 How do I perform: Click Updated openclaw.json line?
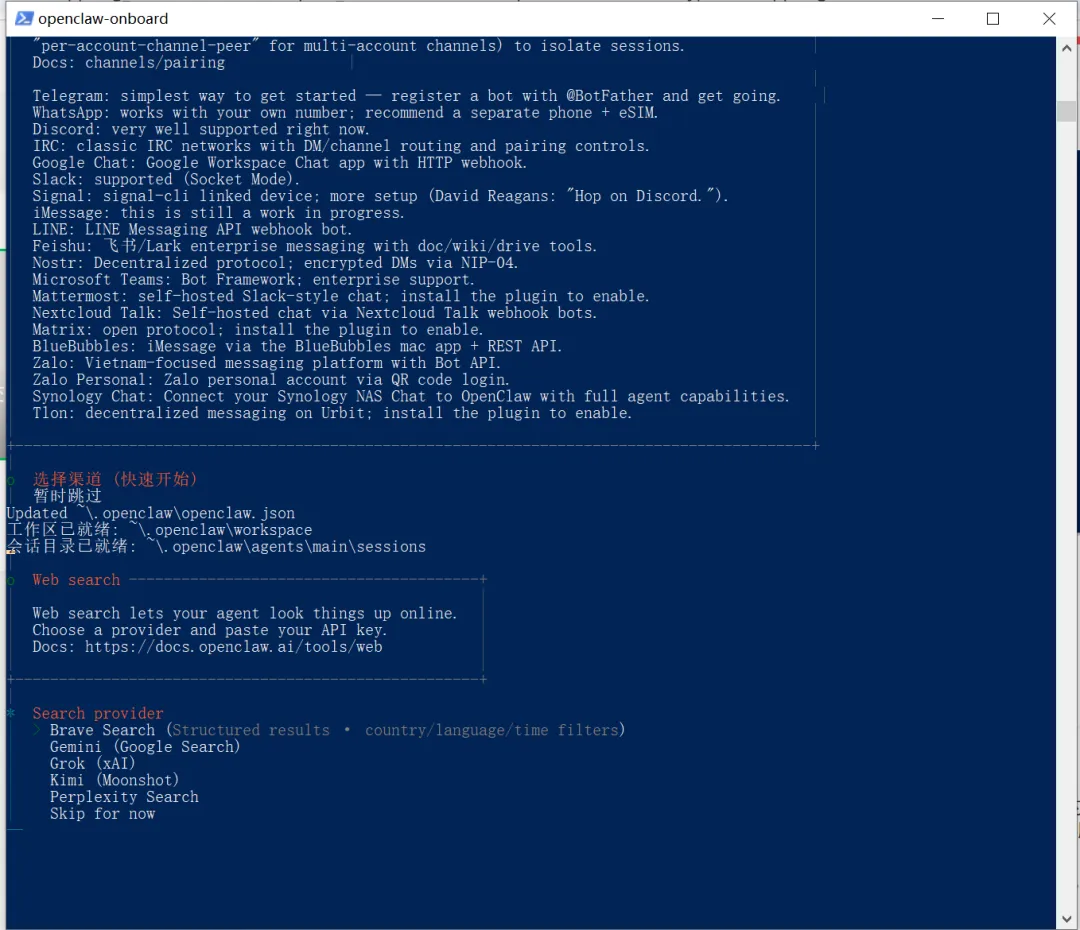[x=151, y=513]
